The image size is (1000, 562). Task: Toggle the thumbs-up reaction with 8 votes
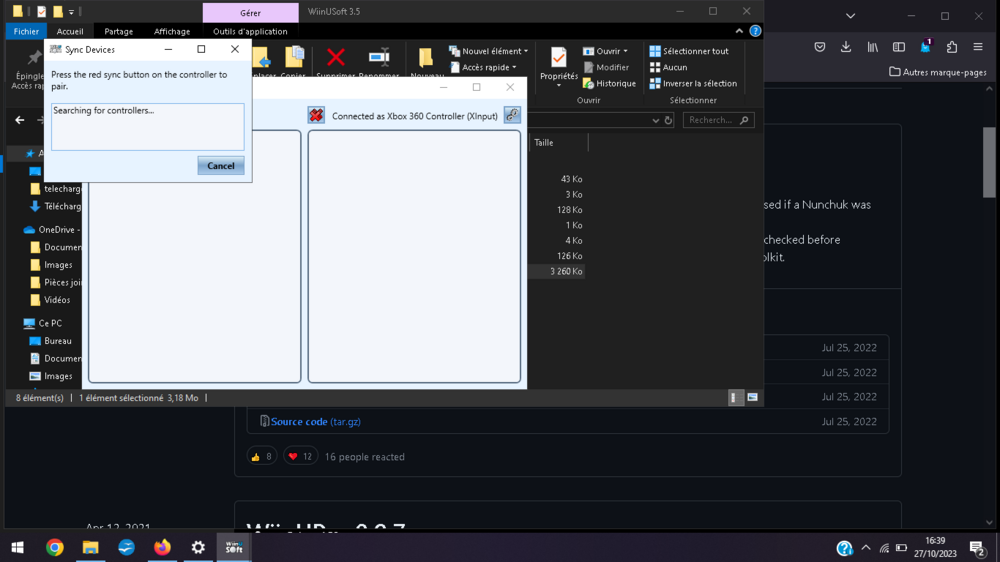tap(262, 456)
